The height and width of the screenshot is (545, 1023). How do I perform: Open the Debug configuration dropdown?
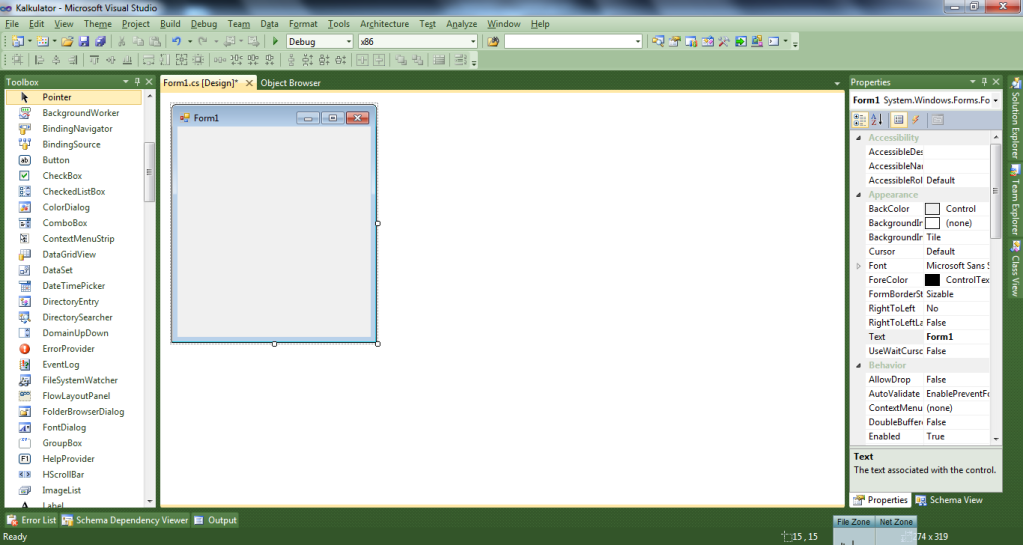click(348, 41)
